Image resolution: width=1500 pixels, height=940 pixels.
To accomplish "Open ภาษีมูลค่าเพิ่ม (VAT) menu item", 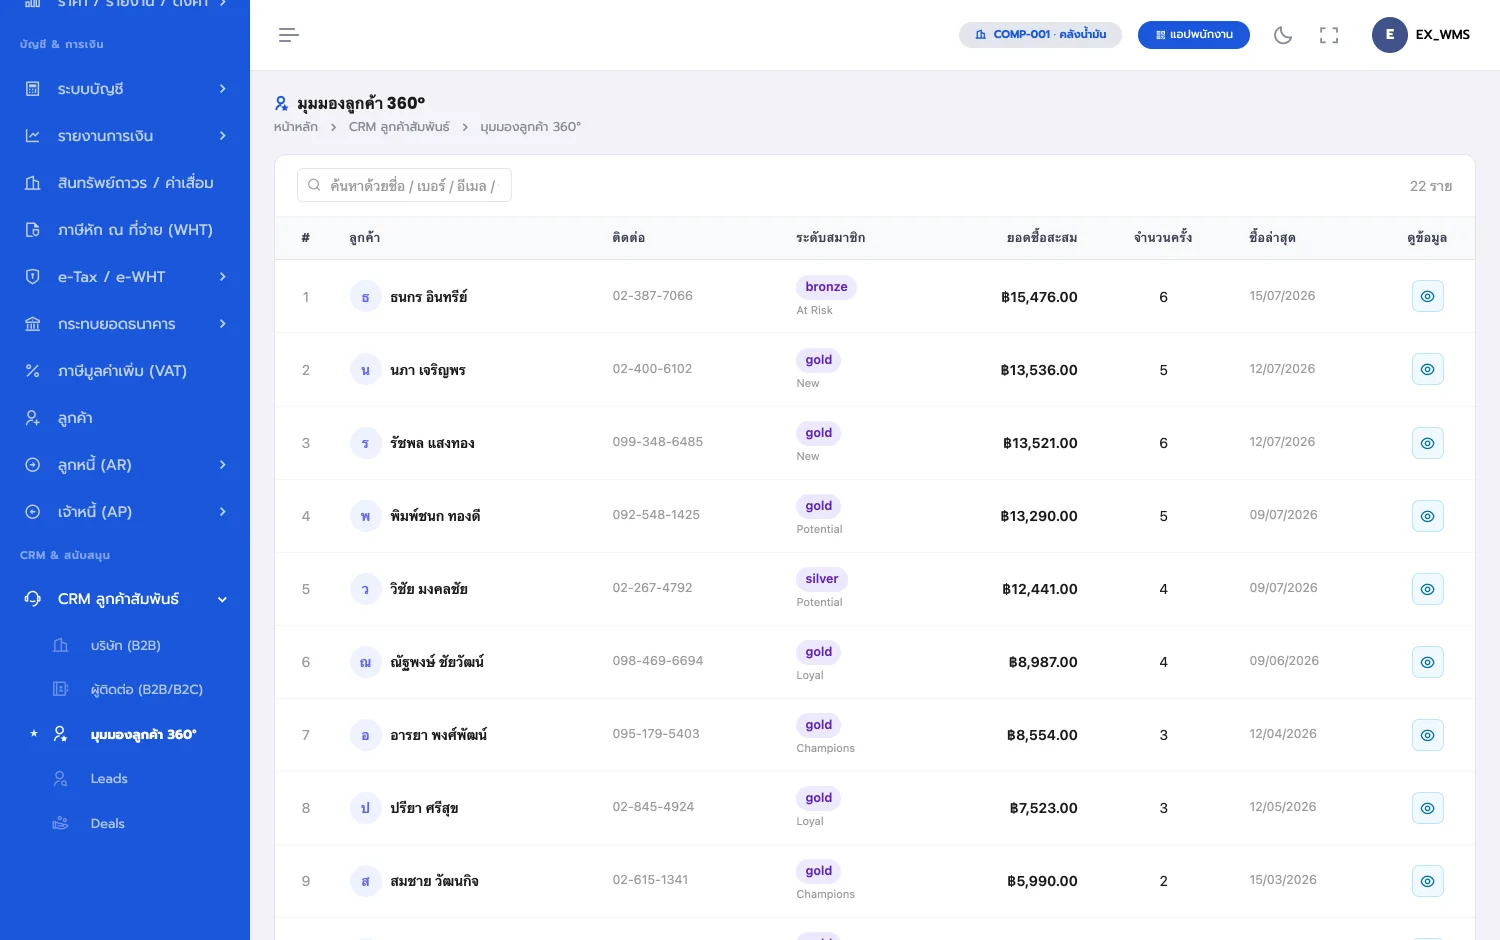I will click(125, 371).
